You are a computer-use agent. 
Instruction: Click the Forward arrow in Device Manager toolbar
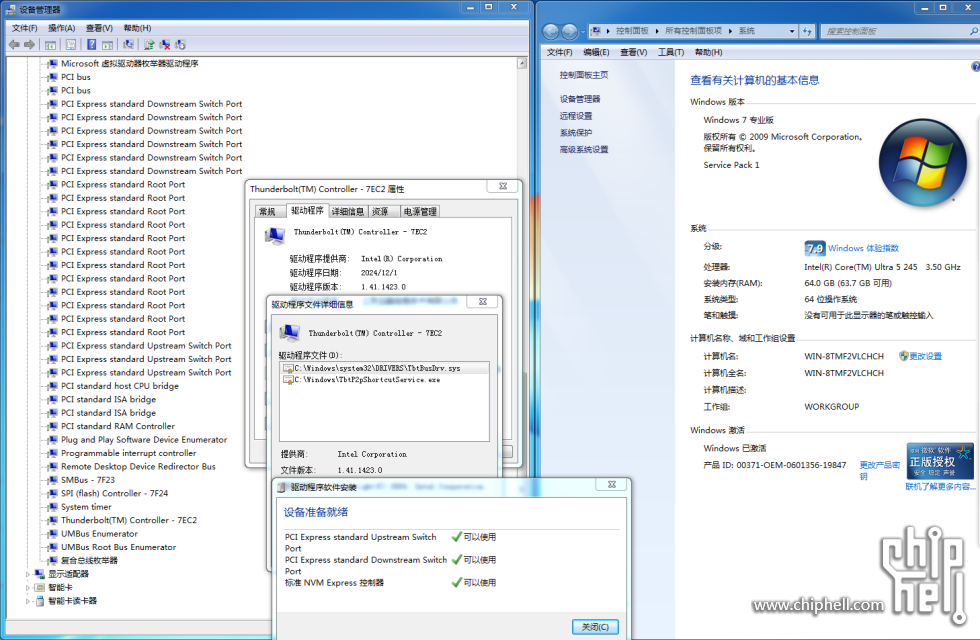(x=29, y=44)
